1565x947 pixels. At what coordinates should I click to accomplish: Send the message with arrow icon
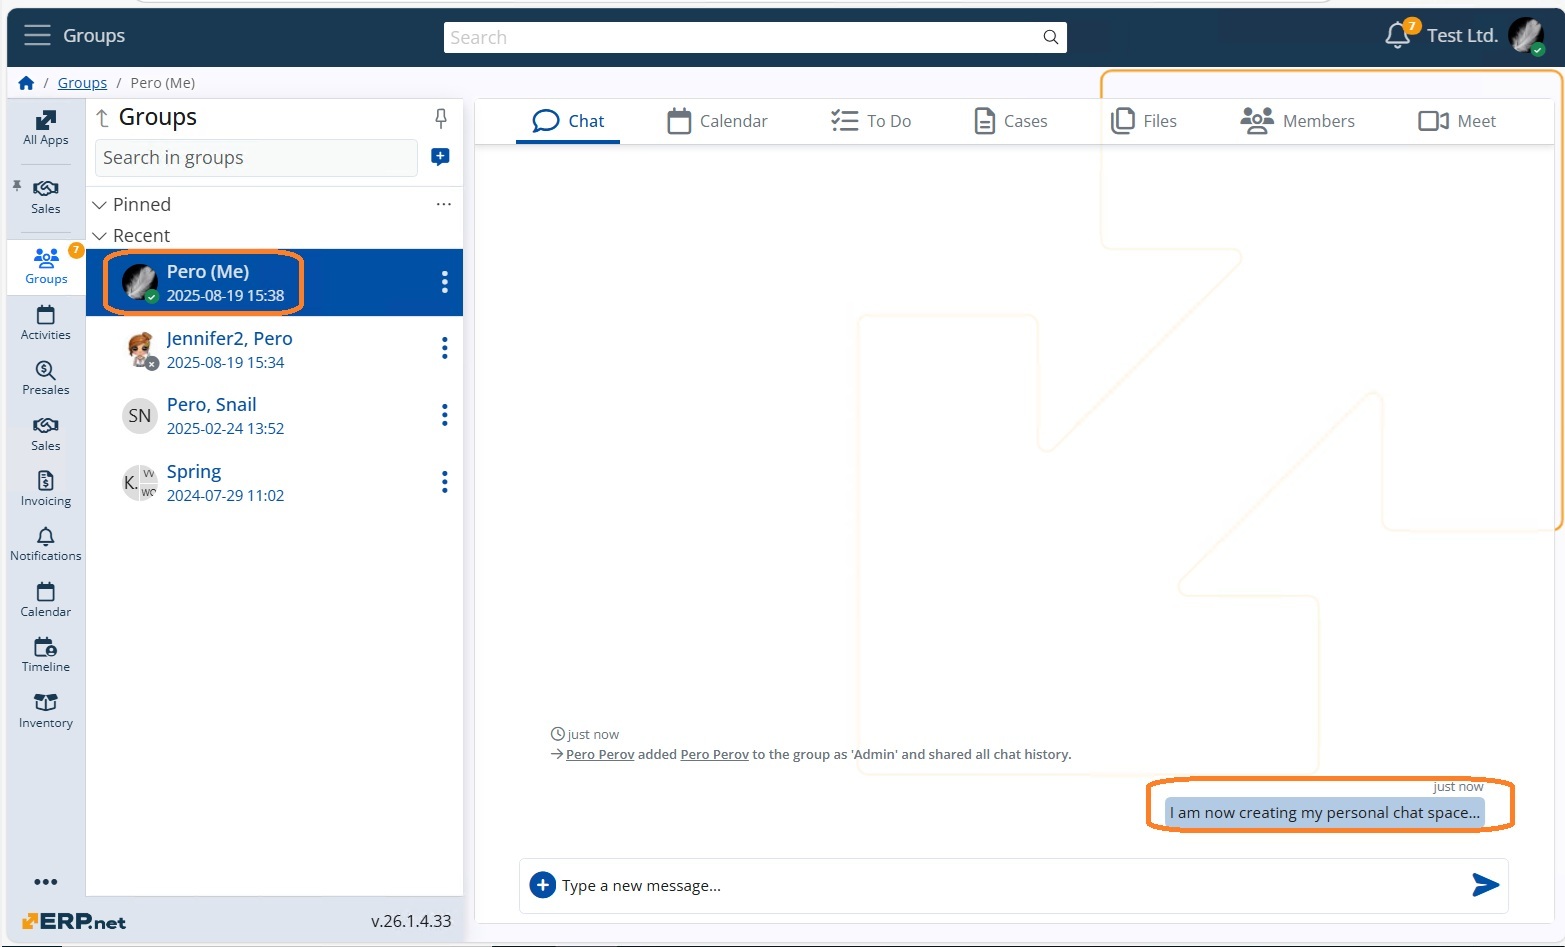tap(1485, 884)
